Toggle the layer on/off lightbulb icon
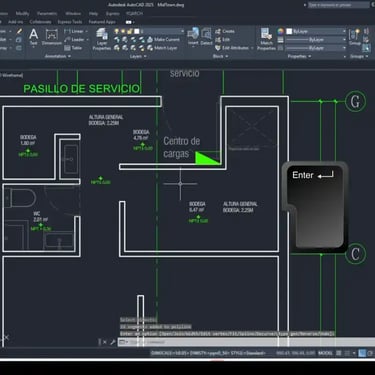 click(117, 31)
